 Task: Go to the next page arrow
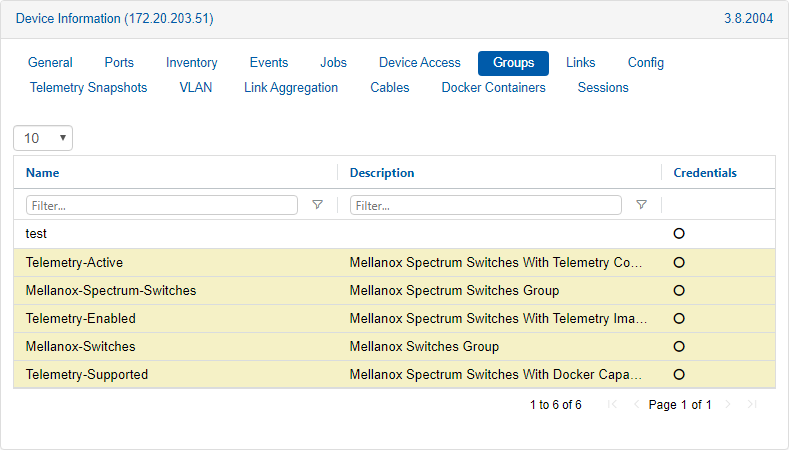[x=728, y=405]
